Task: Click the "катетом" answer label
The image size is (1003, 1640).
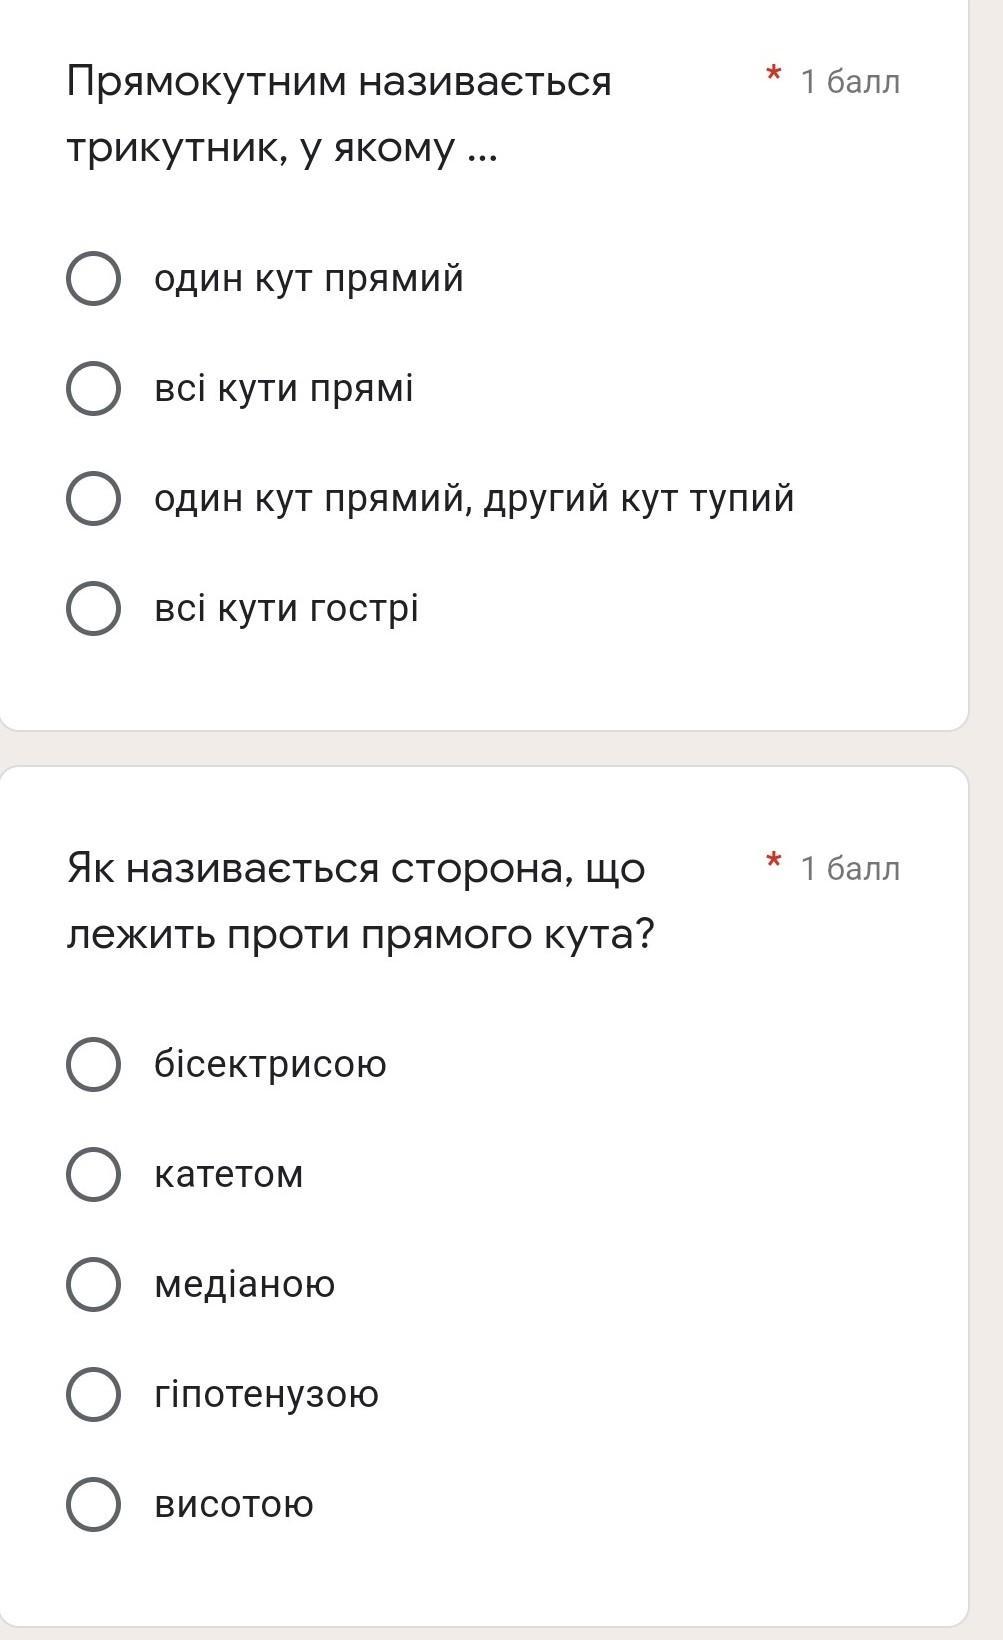Action: tap(228, 1174)
